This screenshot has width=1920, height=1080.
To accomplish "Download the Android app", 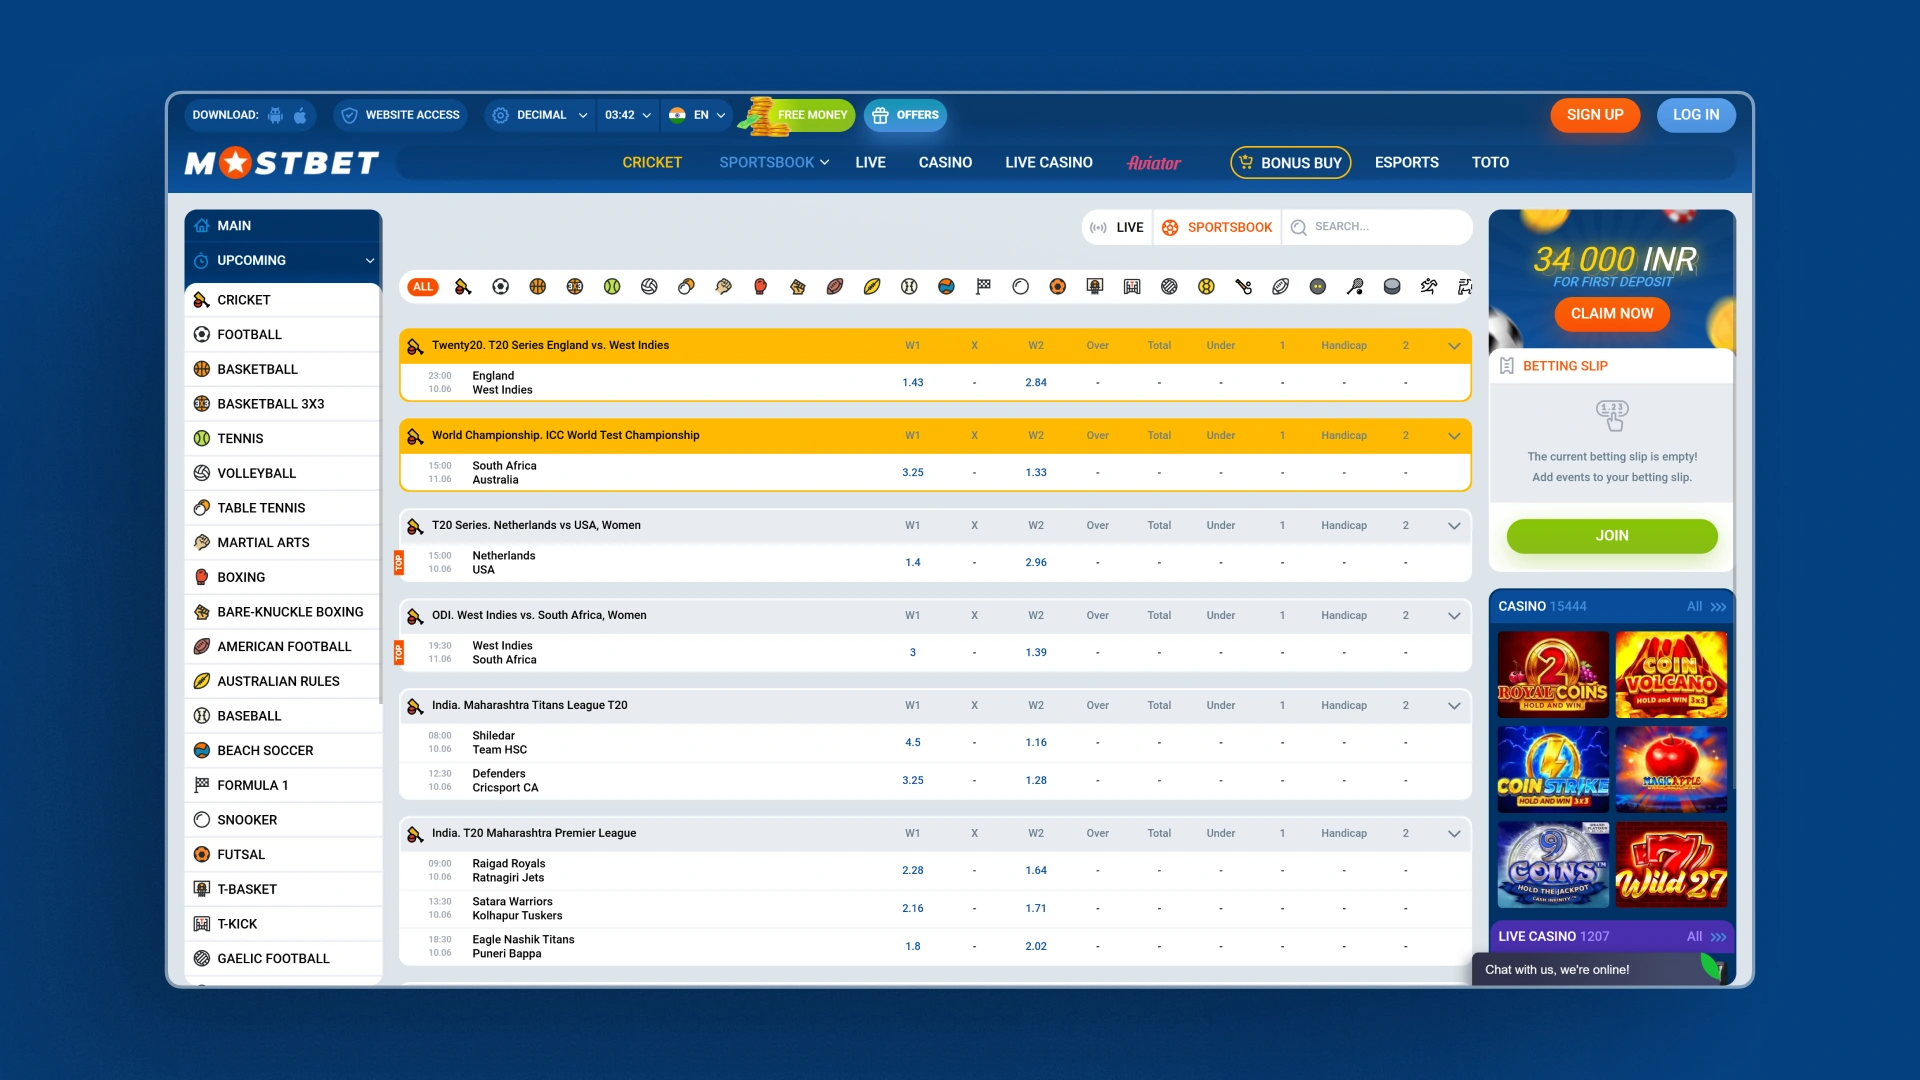I will (275, 115).
